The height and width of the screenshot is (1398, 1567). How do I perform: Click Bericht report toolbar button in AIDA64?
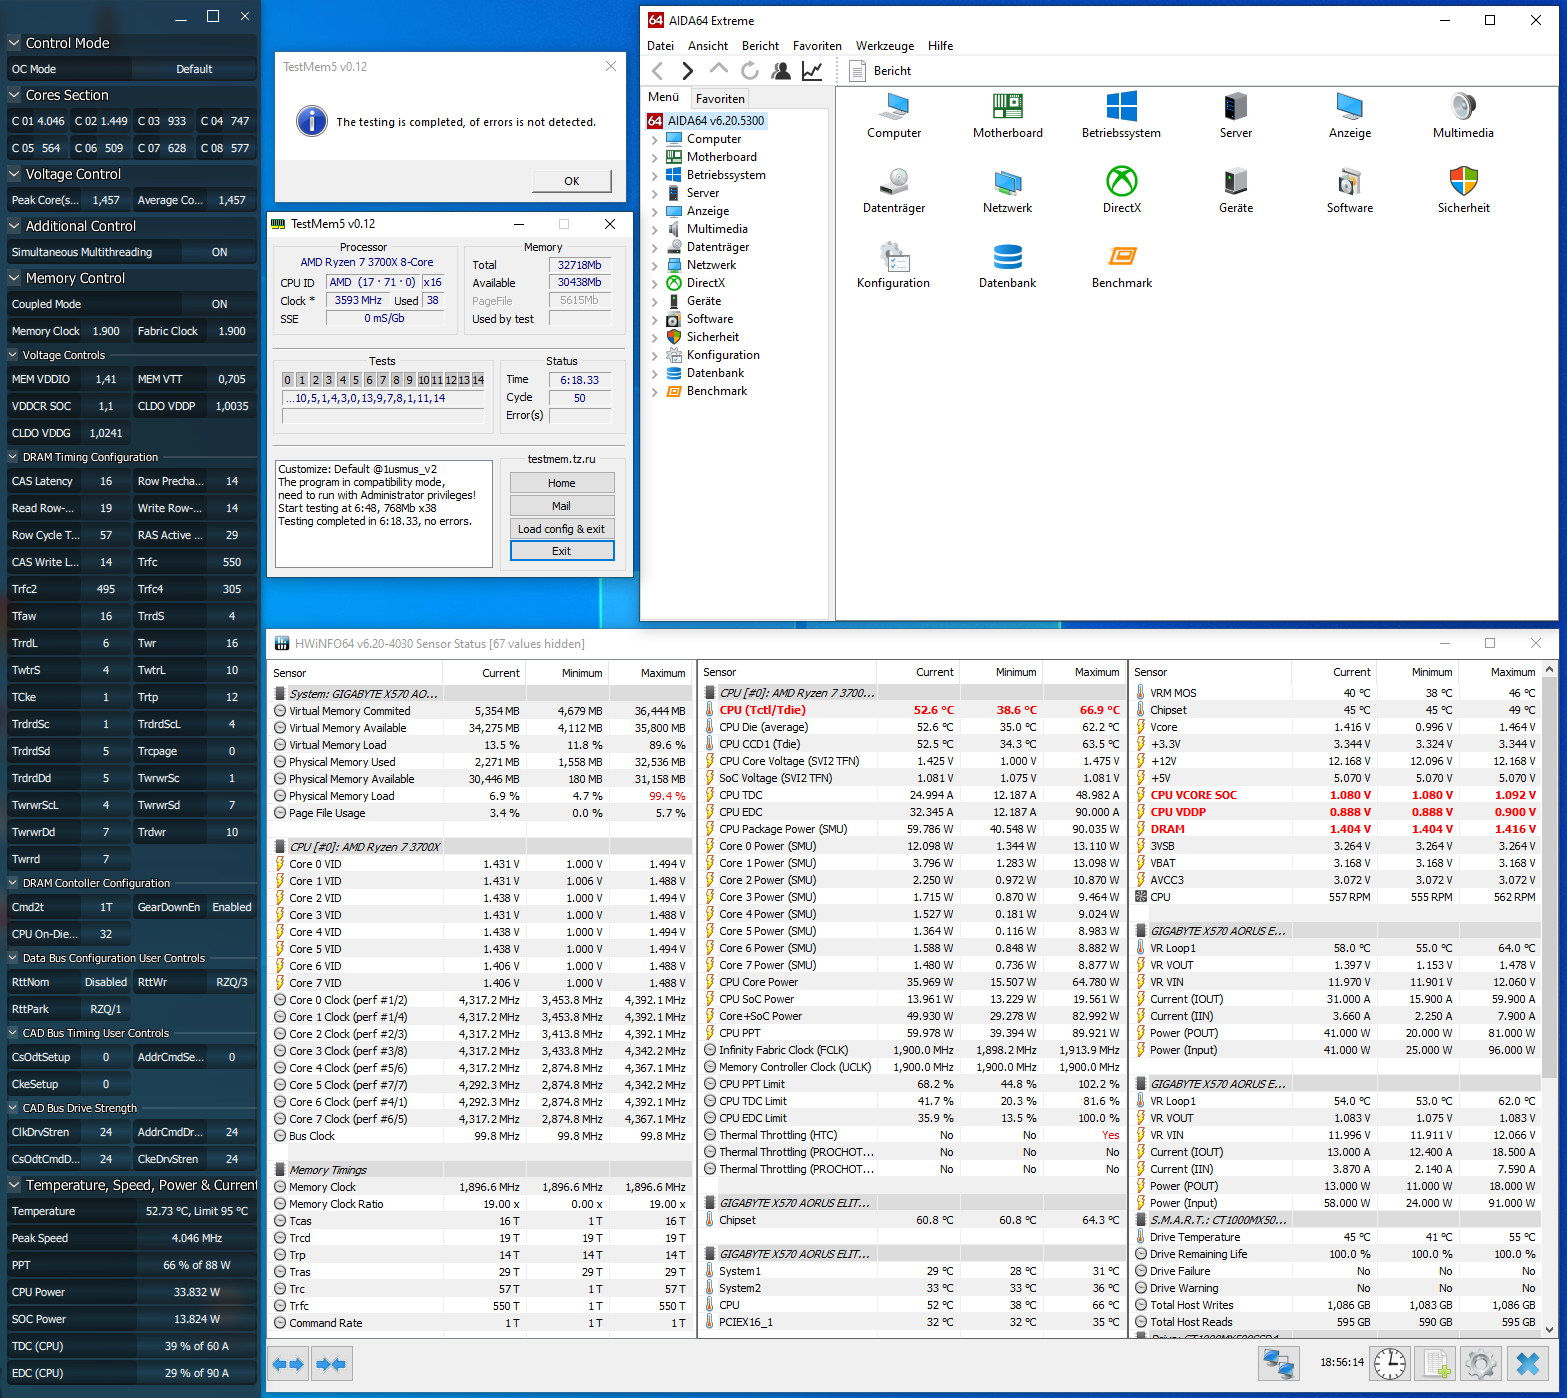(880, 71)
